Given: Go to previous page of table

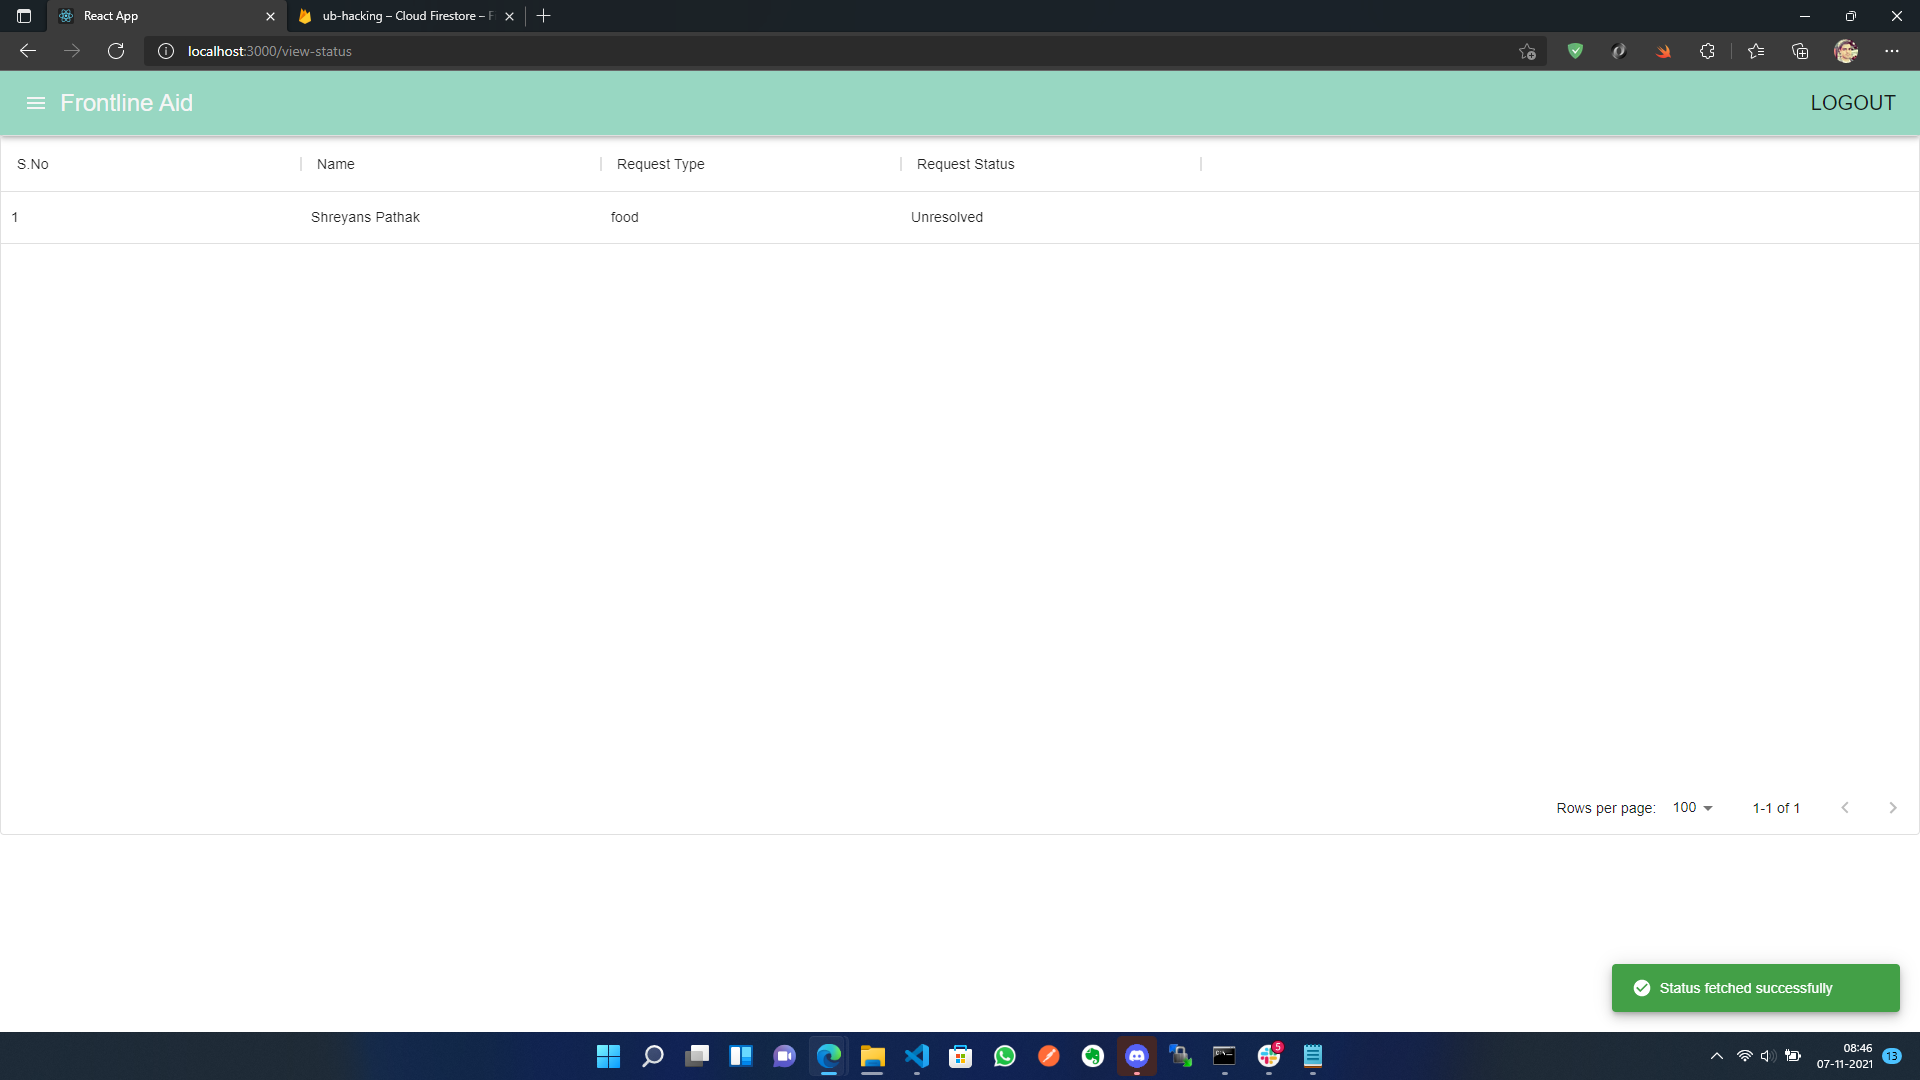Looking at the screenshot, I should pos(1845,808).
